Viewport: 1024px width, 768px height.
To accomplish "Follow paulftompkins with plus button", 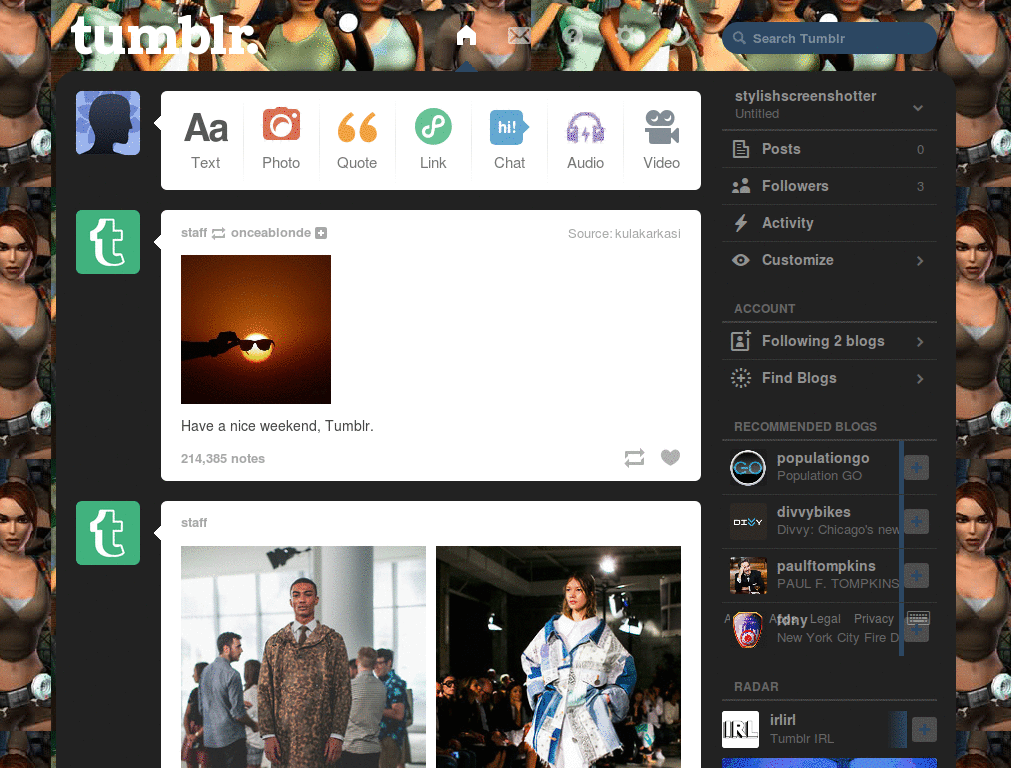I will point(916,575).
